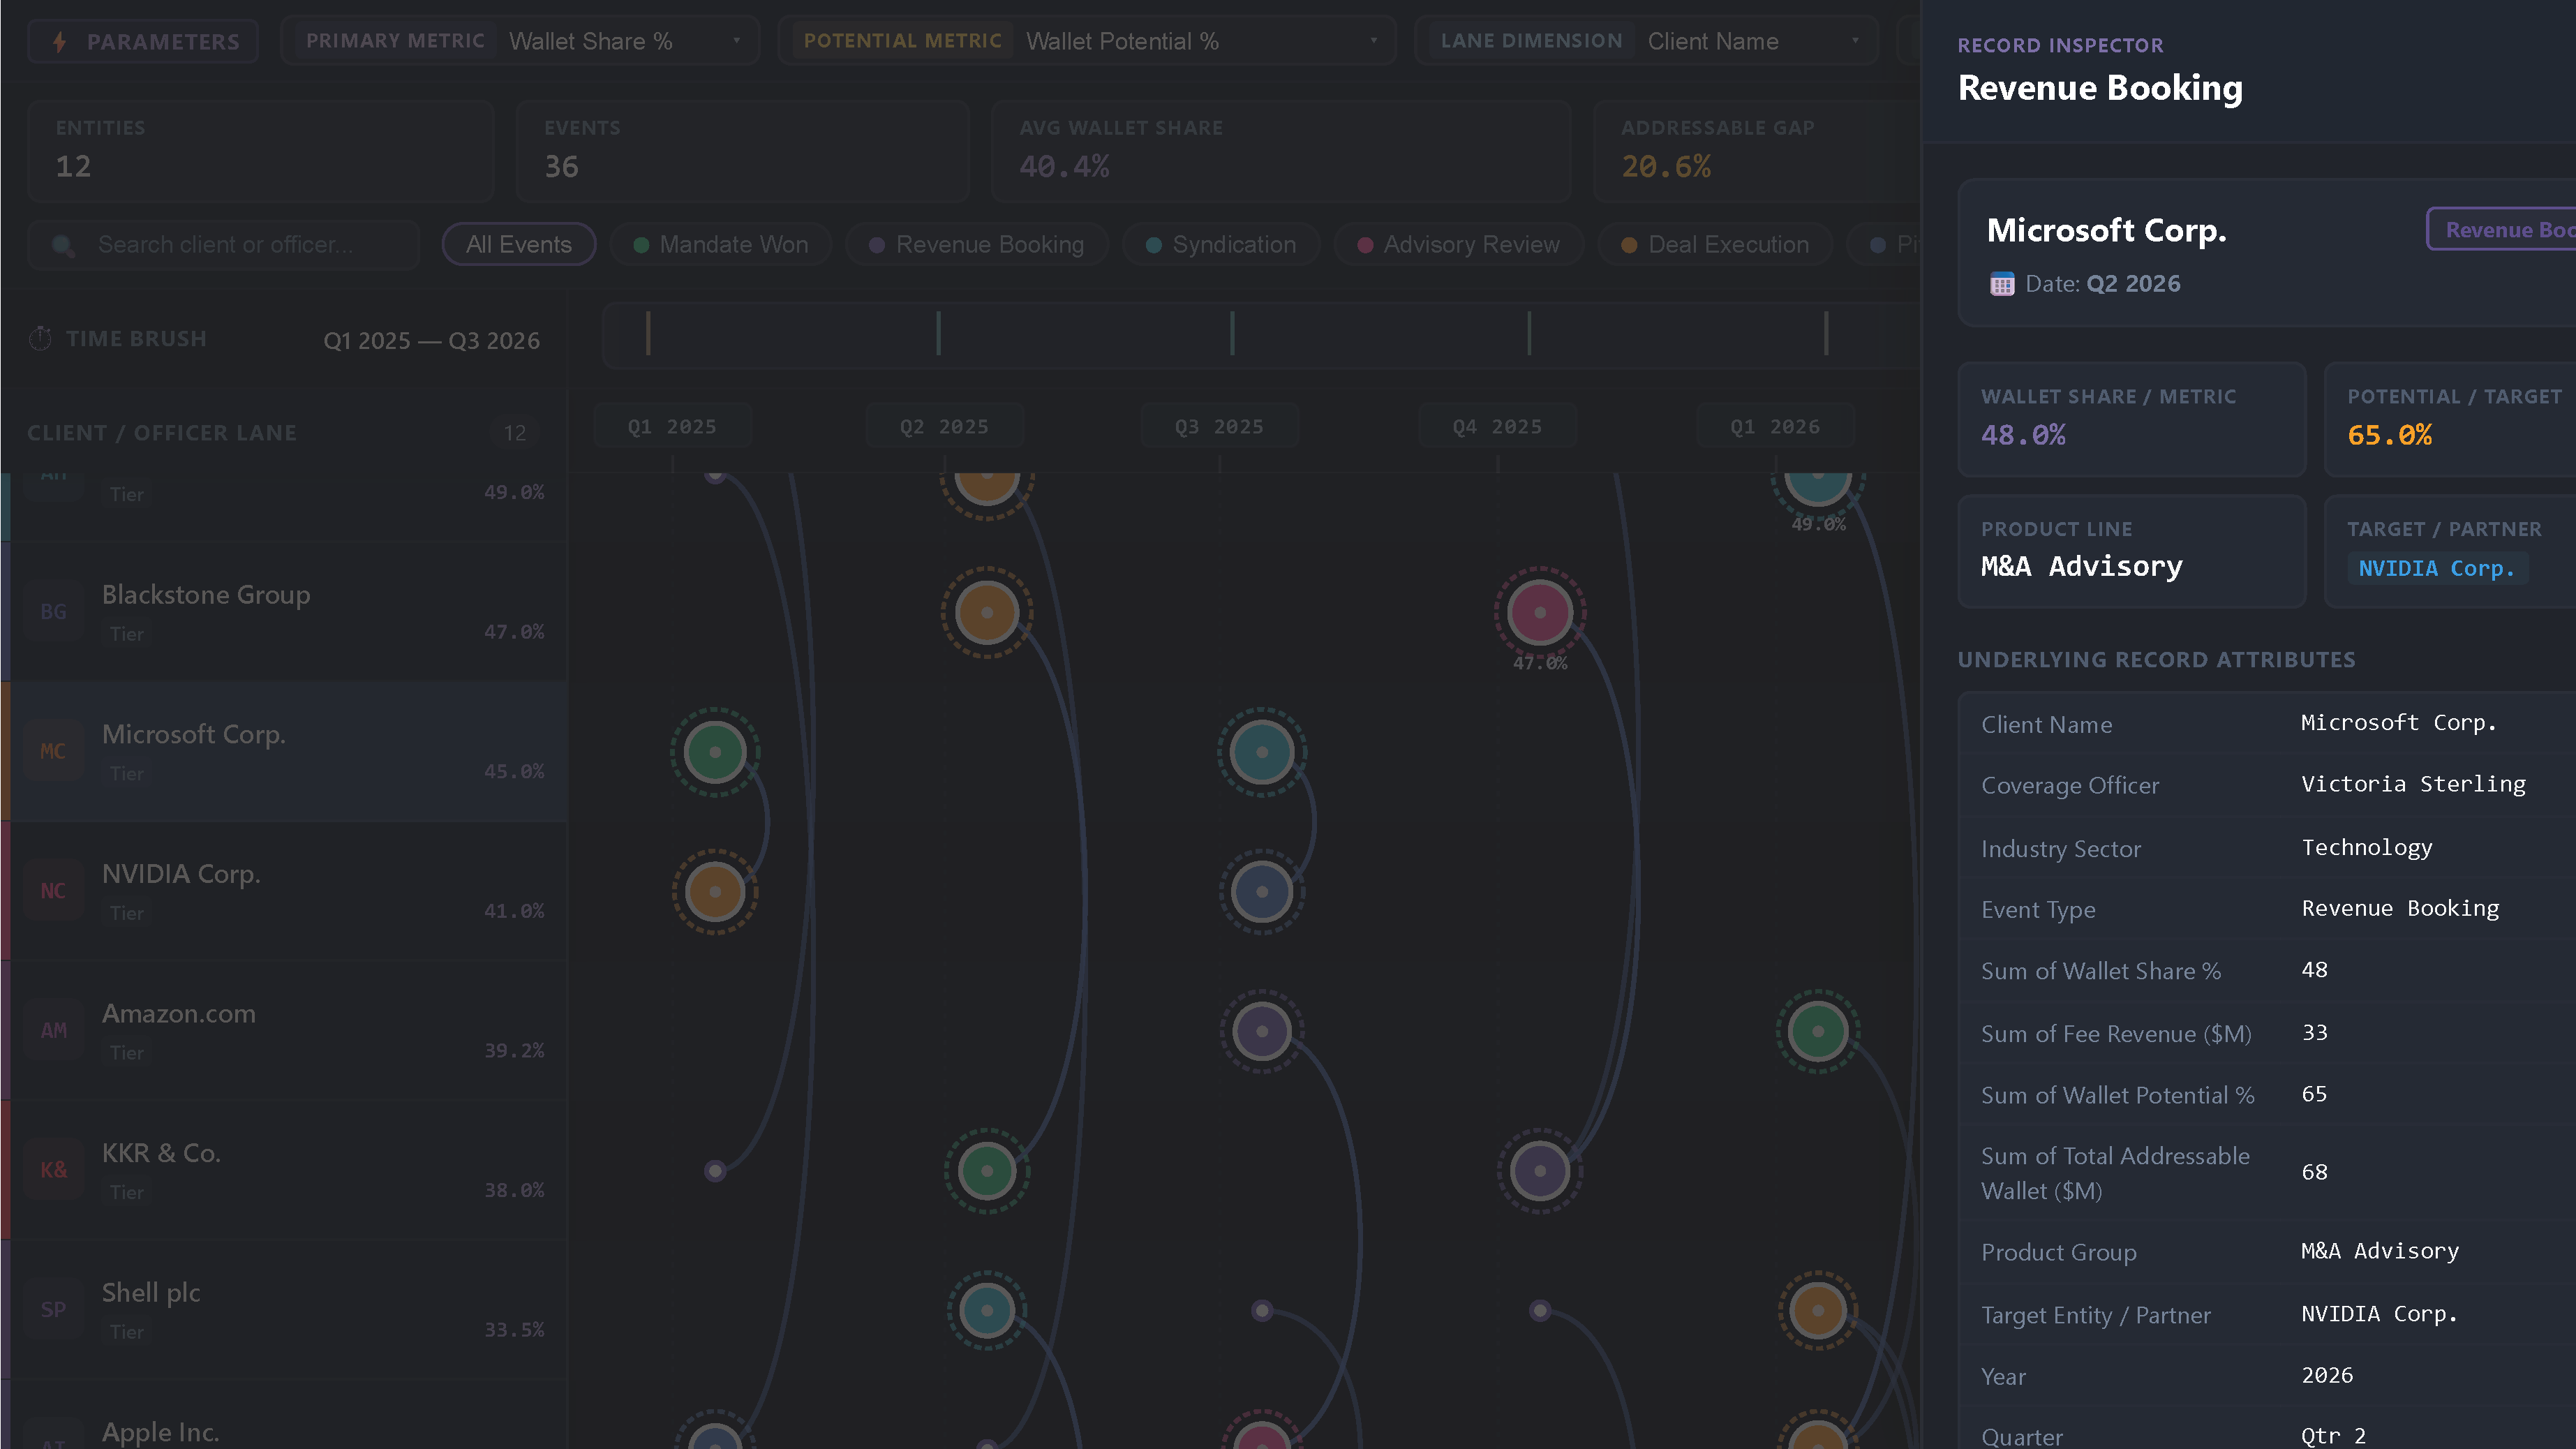Click the Q2 2025 column header

pyautogui.click(x=944, y=427)
